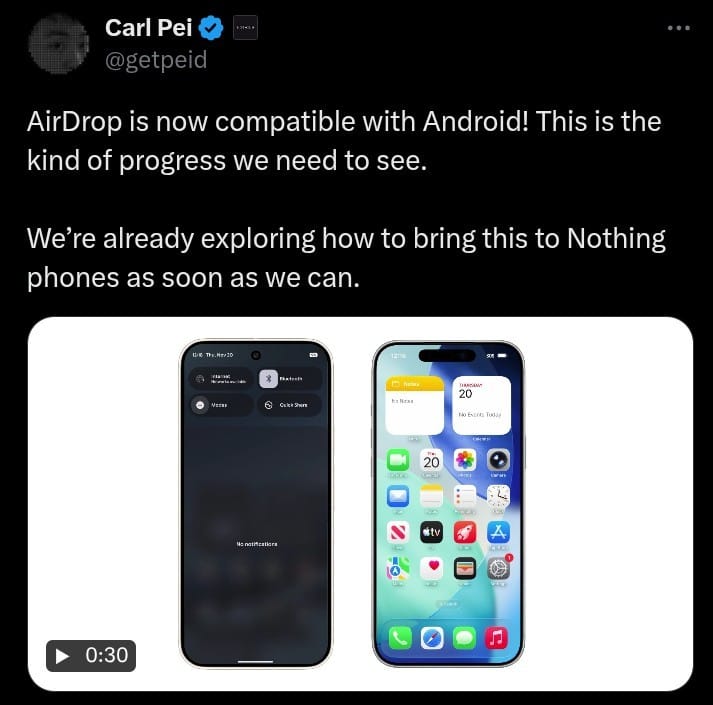Click the blue verified badge

point(212,28)
